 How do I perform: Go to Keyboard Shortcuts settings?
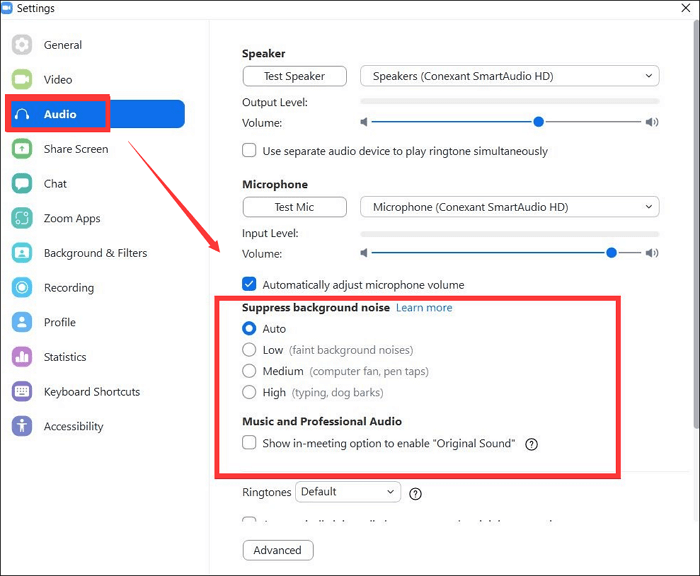(x=91, y=392)
